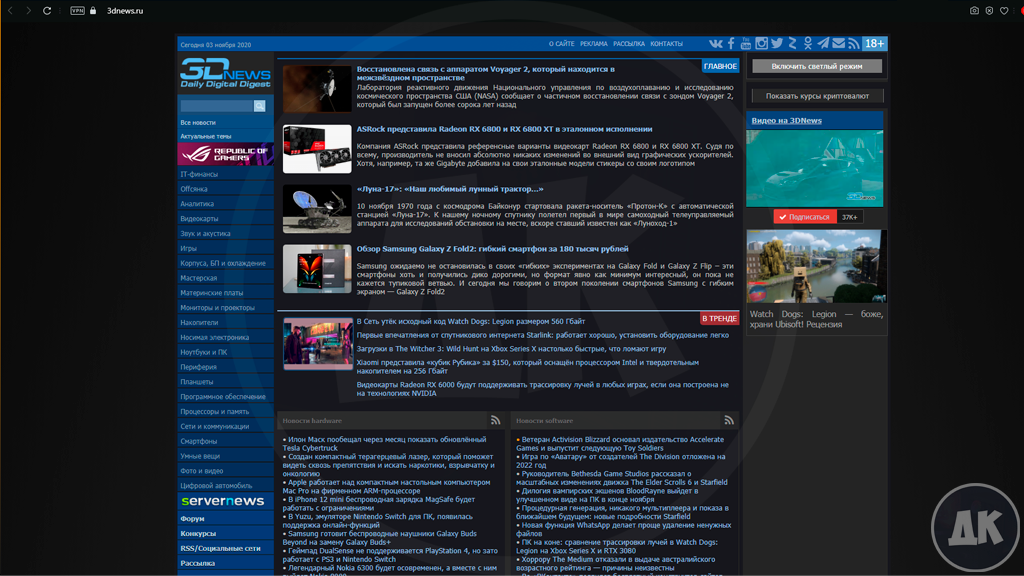This screenshot has height=576, width=1024.
Task: Open the О САЙТЕ menu item
Action: pos(562,44)
